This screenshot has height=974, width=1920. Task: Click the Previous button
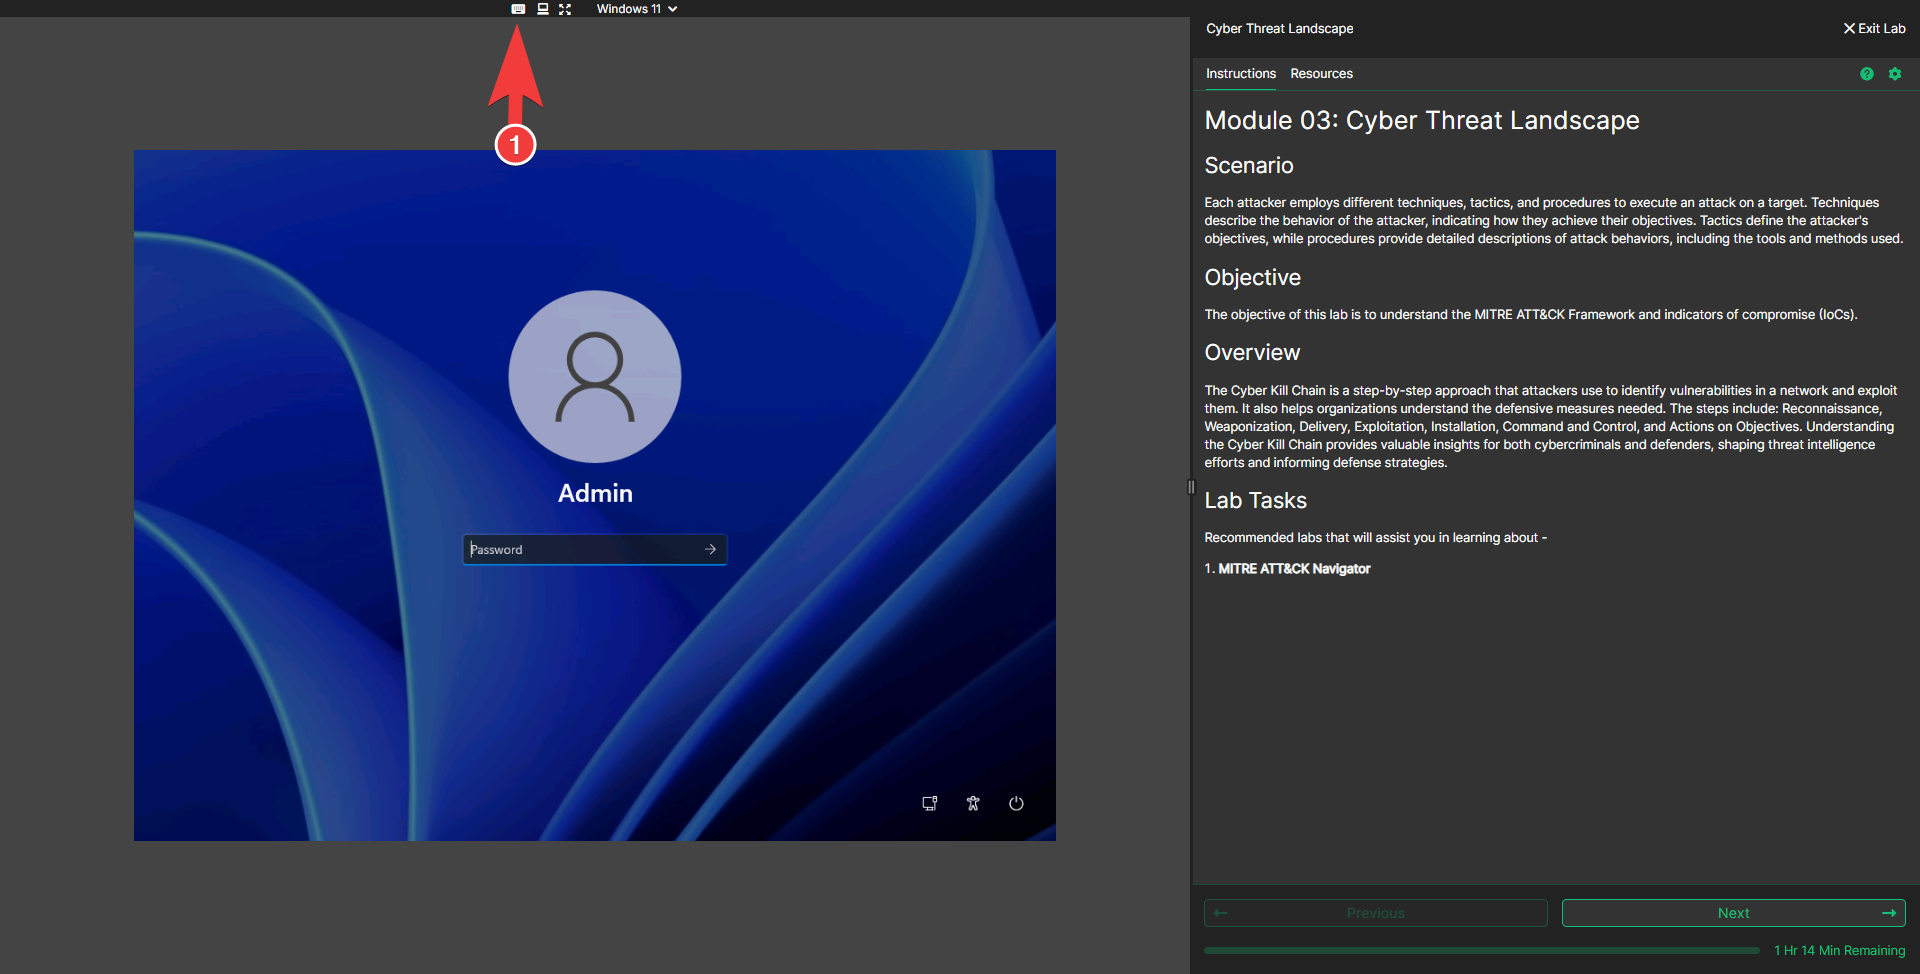click(1375, 913)
